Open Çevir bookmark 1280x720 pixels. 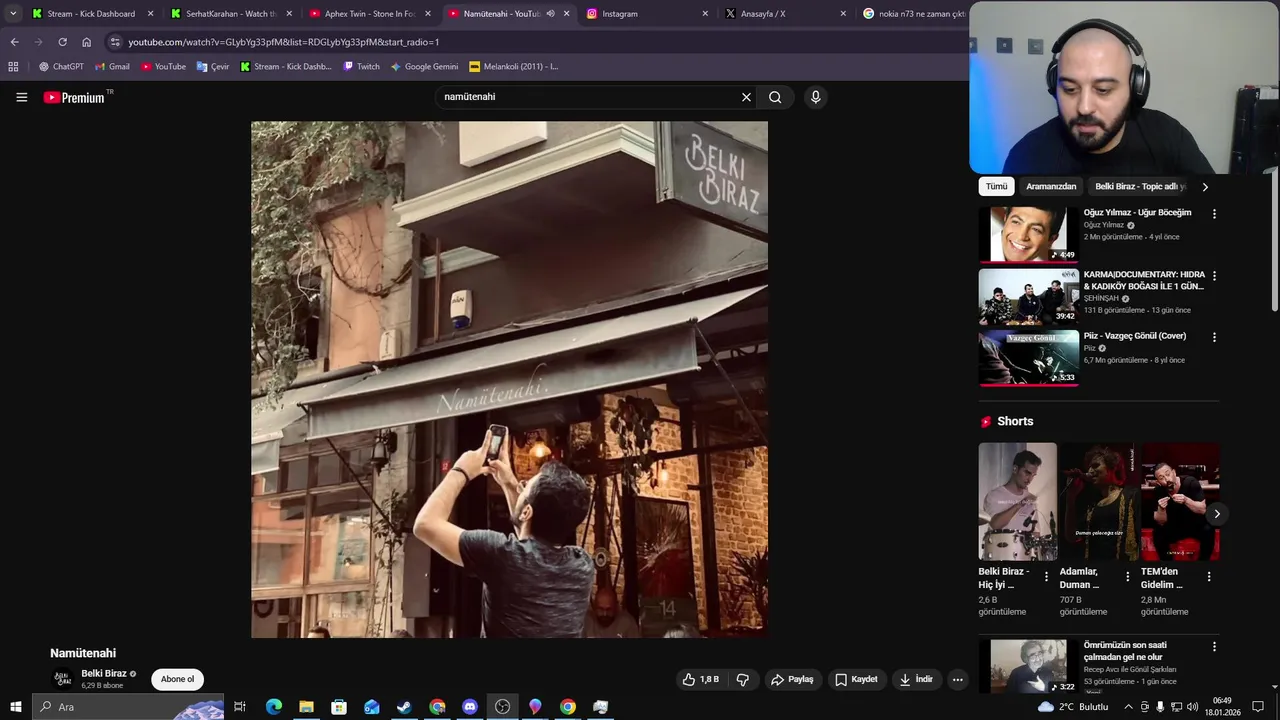[213, 67]
